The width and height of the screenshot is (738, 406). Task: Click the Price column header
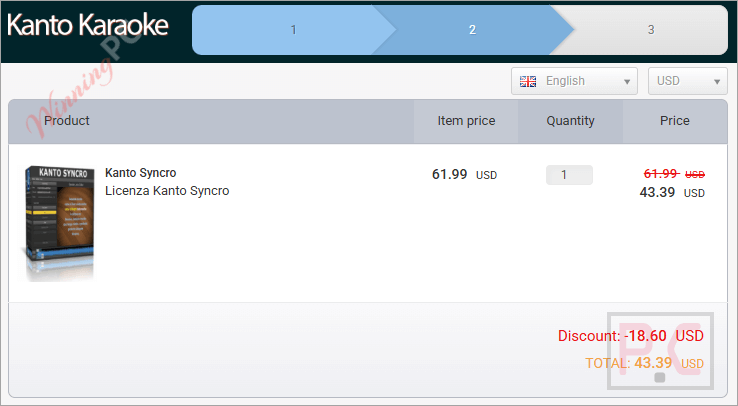coord(674,121)
